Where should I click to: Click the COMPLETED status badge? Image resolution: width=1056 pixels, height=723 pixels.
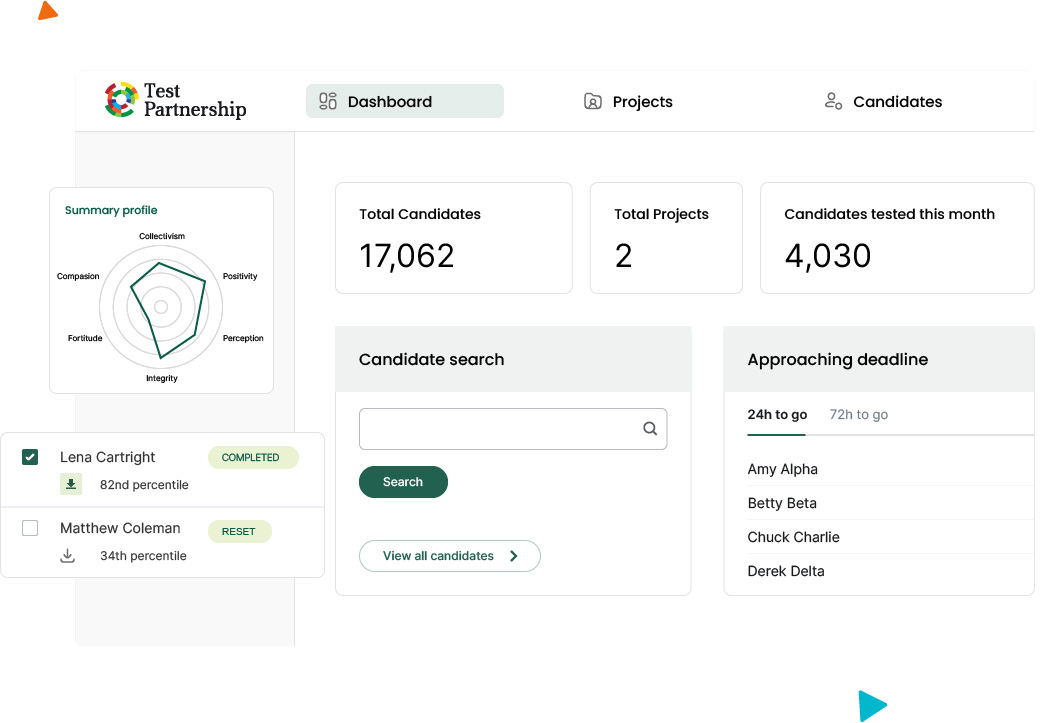(x=251, y=457)
